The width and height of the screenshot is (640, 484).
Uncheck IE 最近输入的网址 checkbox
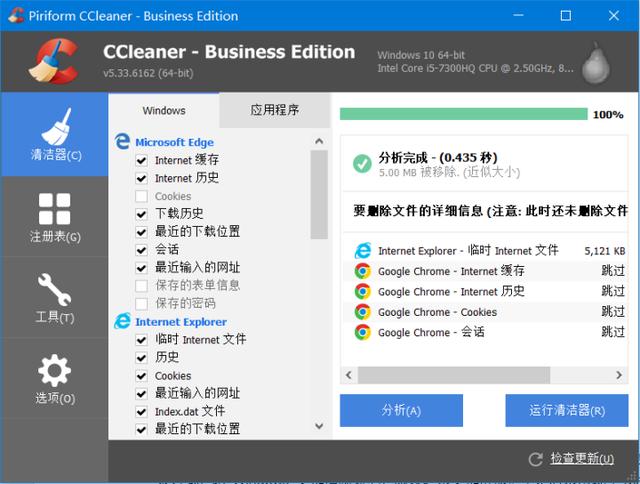(141, 393)
